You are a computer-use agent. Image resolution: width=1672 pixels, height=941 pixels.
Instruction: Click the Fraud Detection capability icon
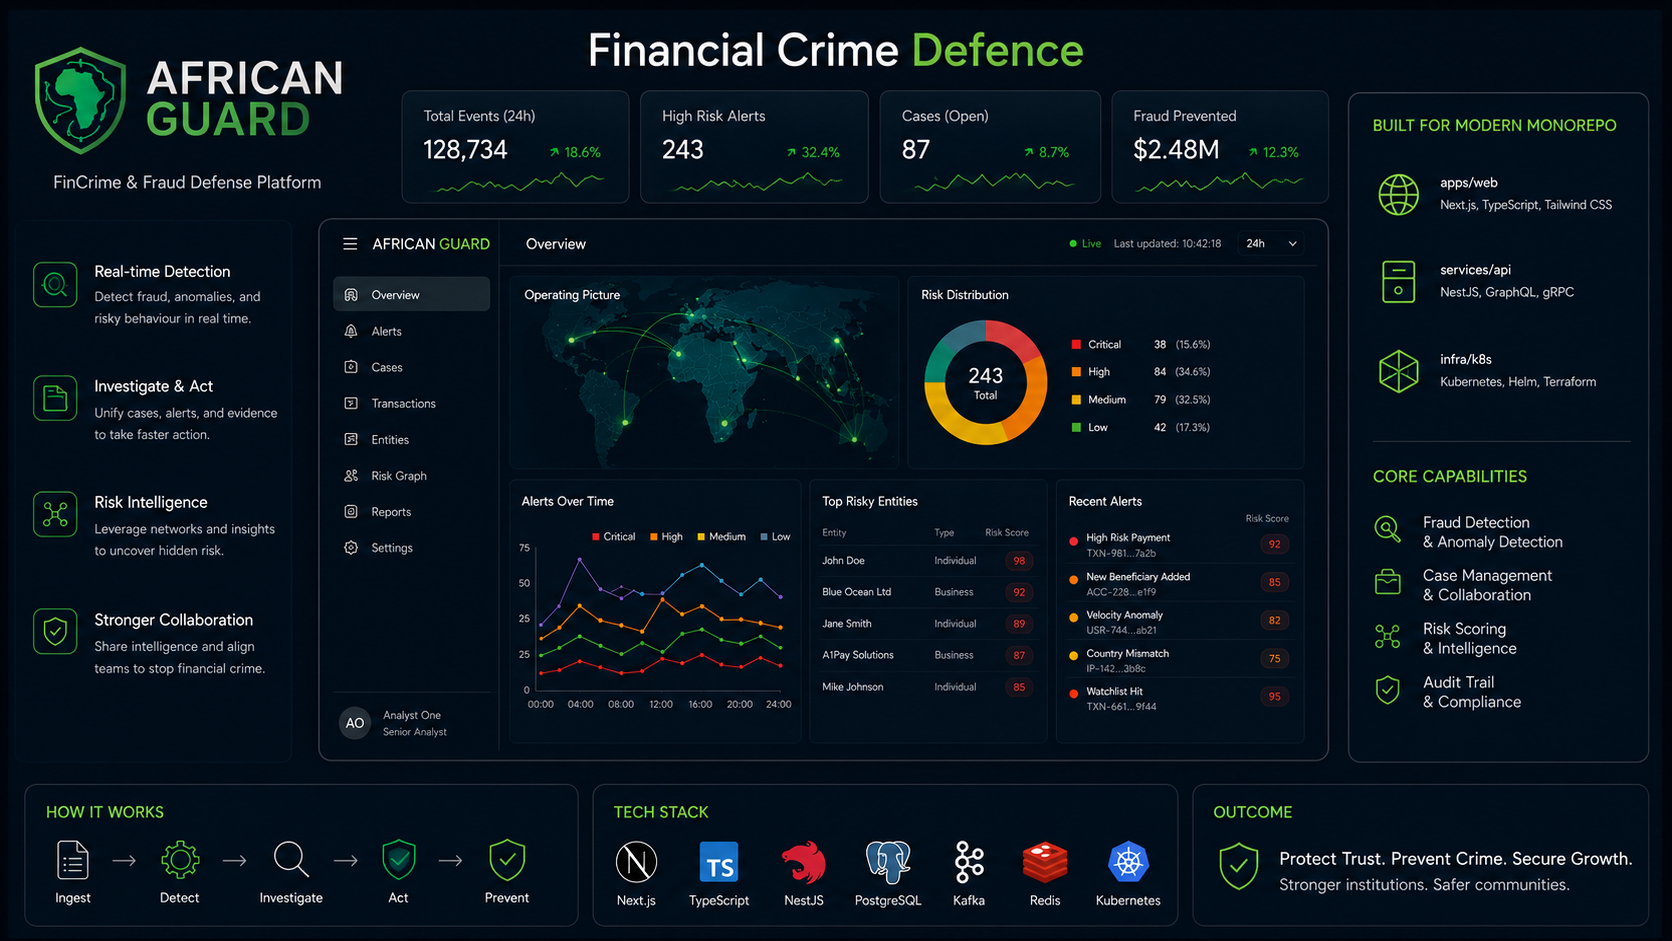pyautogui.click(x=1387, y=529)
